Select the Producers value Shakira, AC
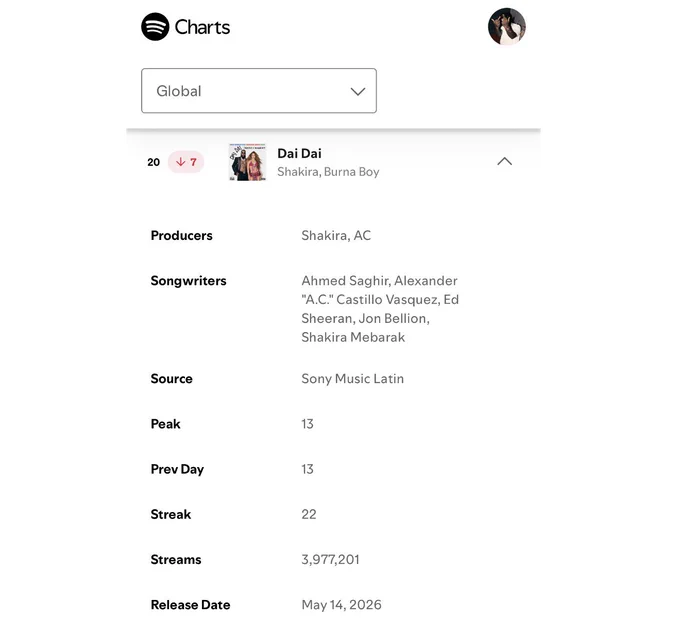680x620 pixels. coord(336,235)
